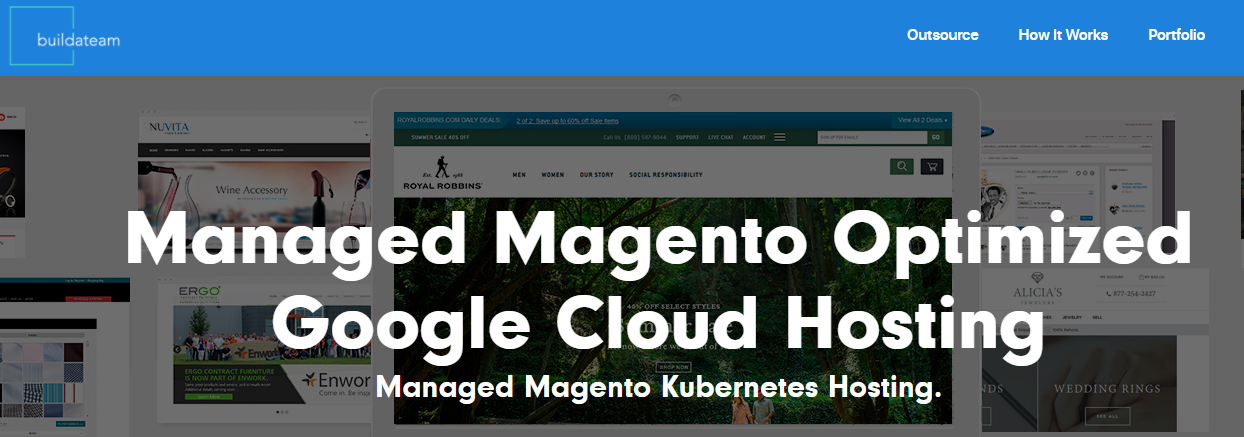Viewport: 1244px width, 437px height.
Task: Expand the View All 2 Deals dropdown
Action: (x=922, y=120)
